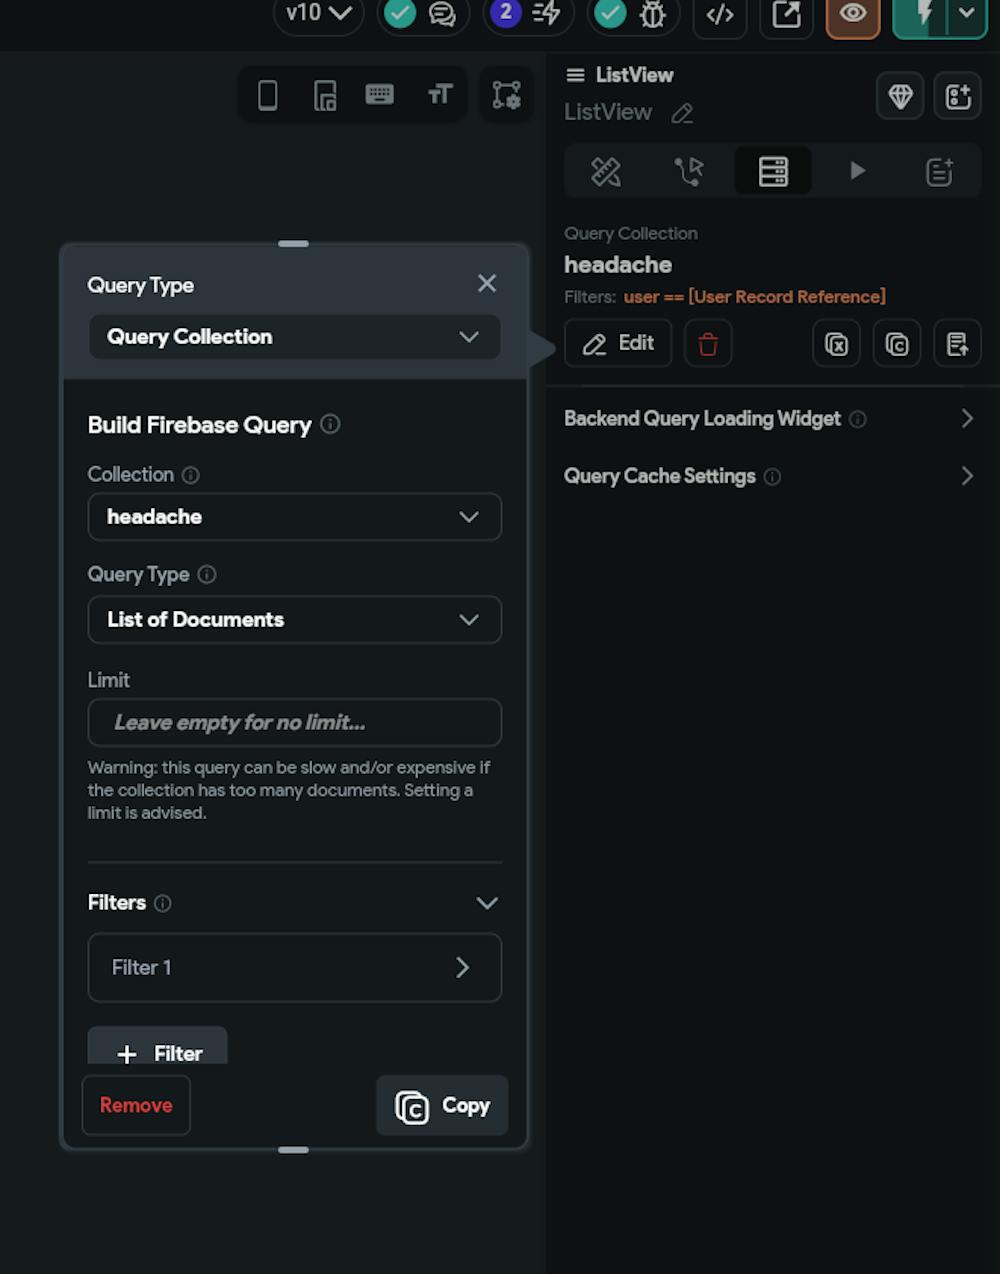The height and width of the screenshot is (1274, 1000).
Task: Toggle the keyboard display icon
Action: (x=380, y=95)
